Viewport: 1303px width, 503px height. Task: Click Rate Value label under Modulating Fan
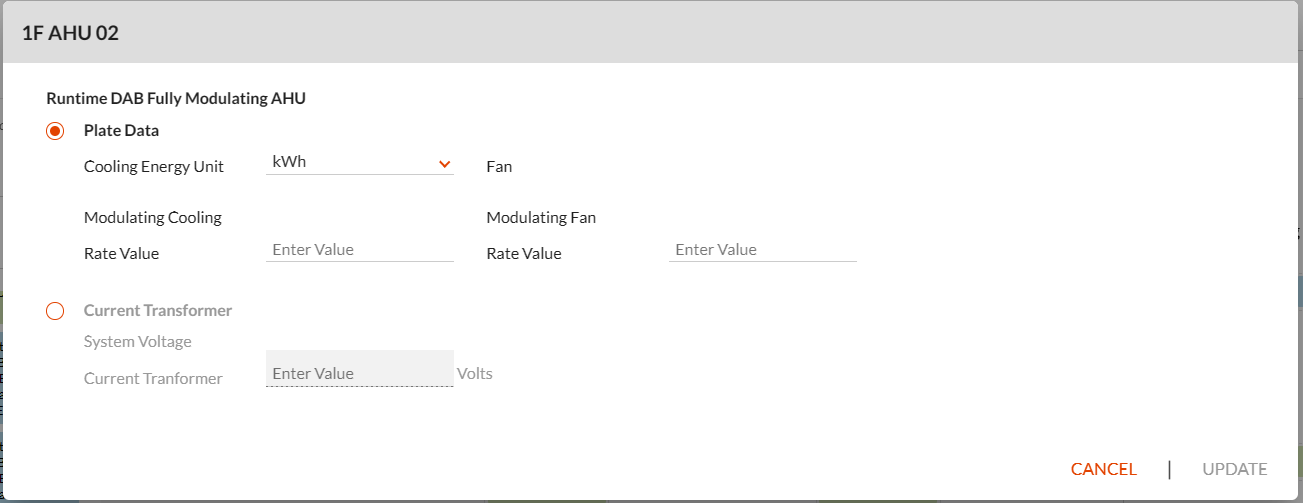point(524,253)
